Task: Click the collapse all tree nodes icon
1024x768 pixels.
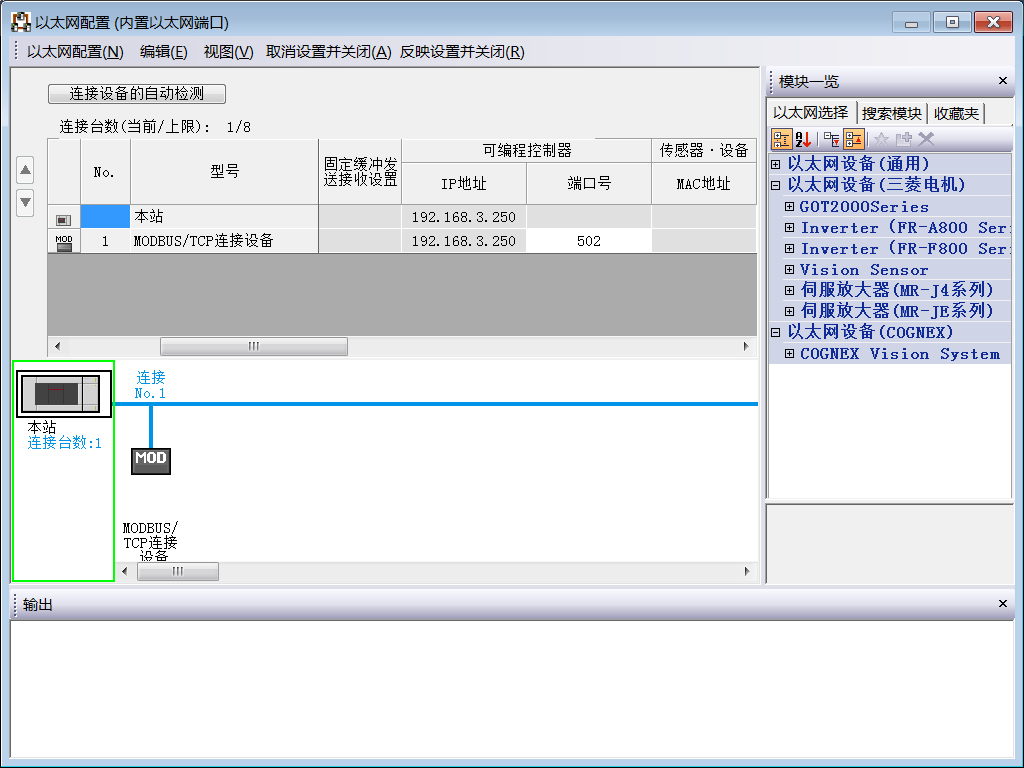Action: click(x=854, y=140)
